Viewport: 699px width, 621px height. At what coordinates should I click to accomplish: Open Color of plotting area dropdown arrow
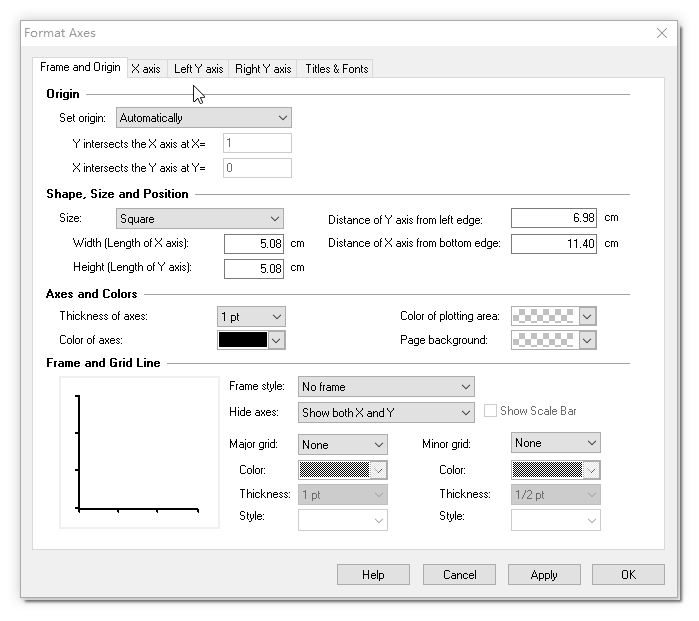[x=588, y=316]
